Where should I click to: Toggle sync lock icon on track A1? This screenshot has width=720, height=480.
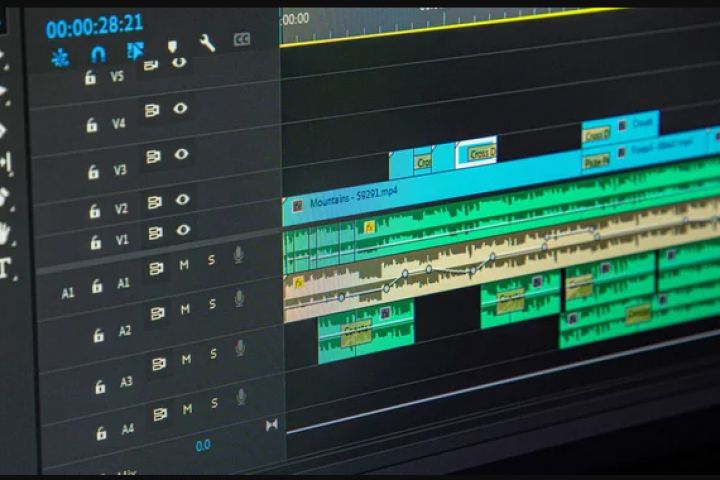tap(156, 268)
